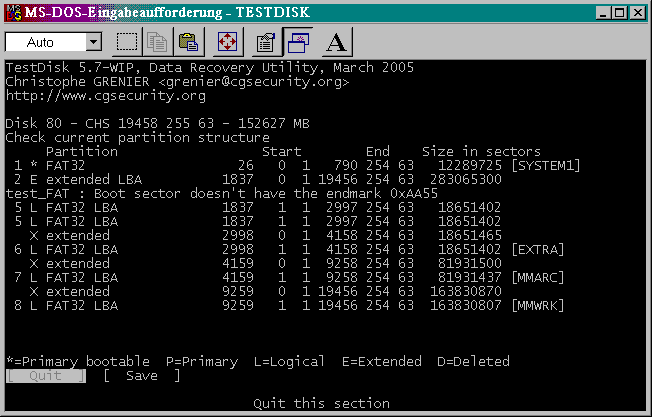This screenshot has height=417, width=652.
Task: Click the http://www.cgsecurity.org text
Action: click(x=106, y=96)
